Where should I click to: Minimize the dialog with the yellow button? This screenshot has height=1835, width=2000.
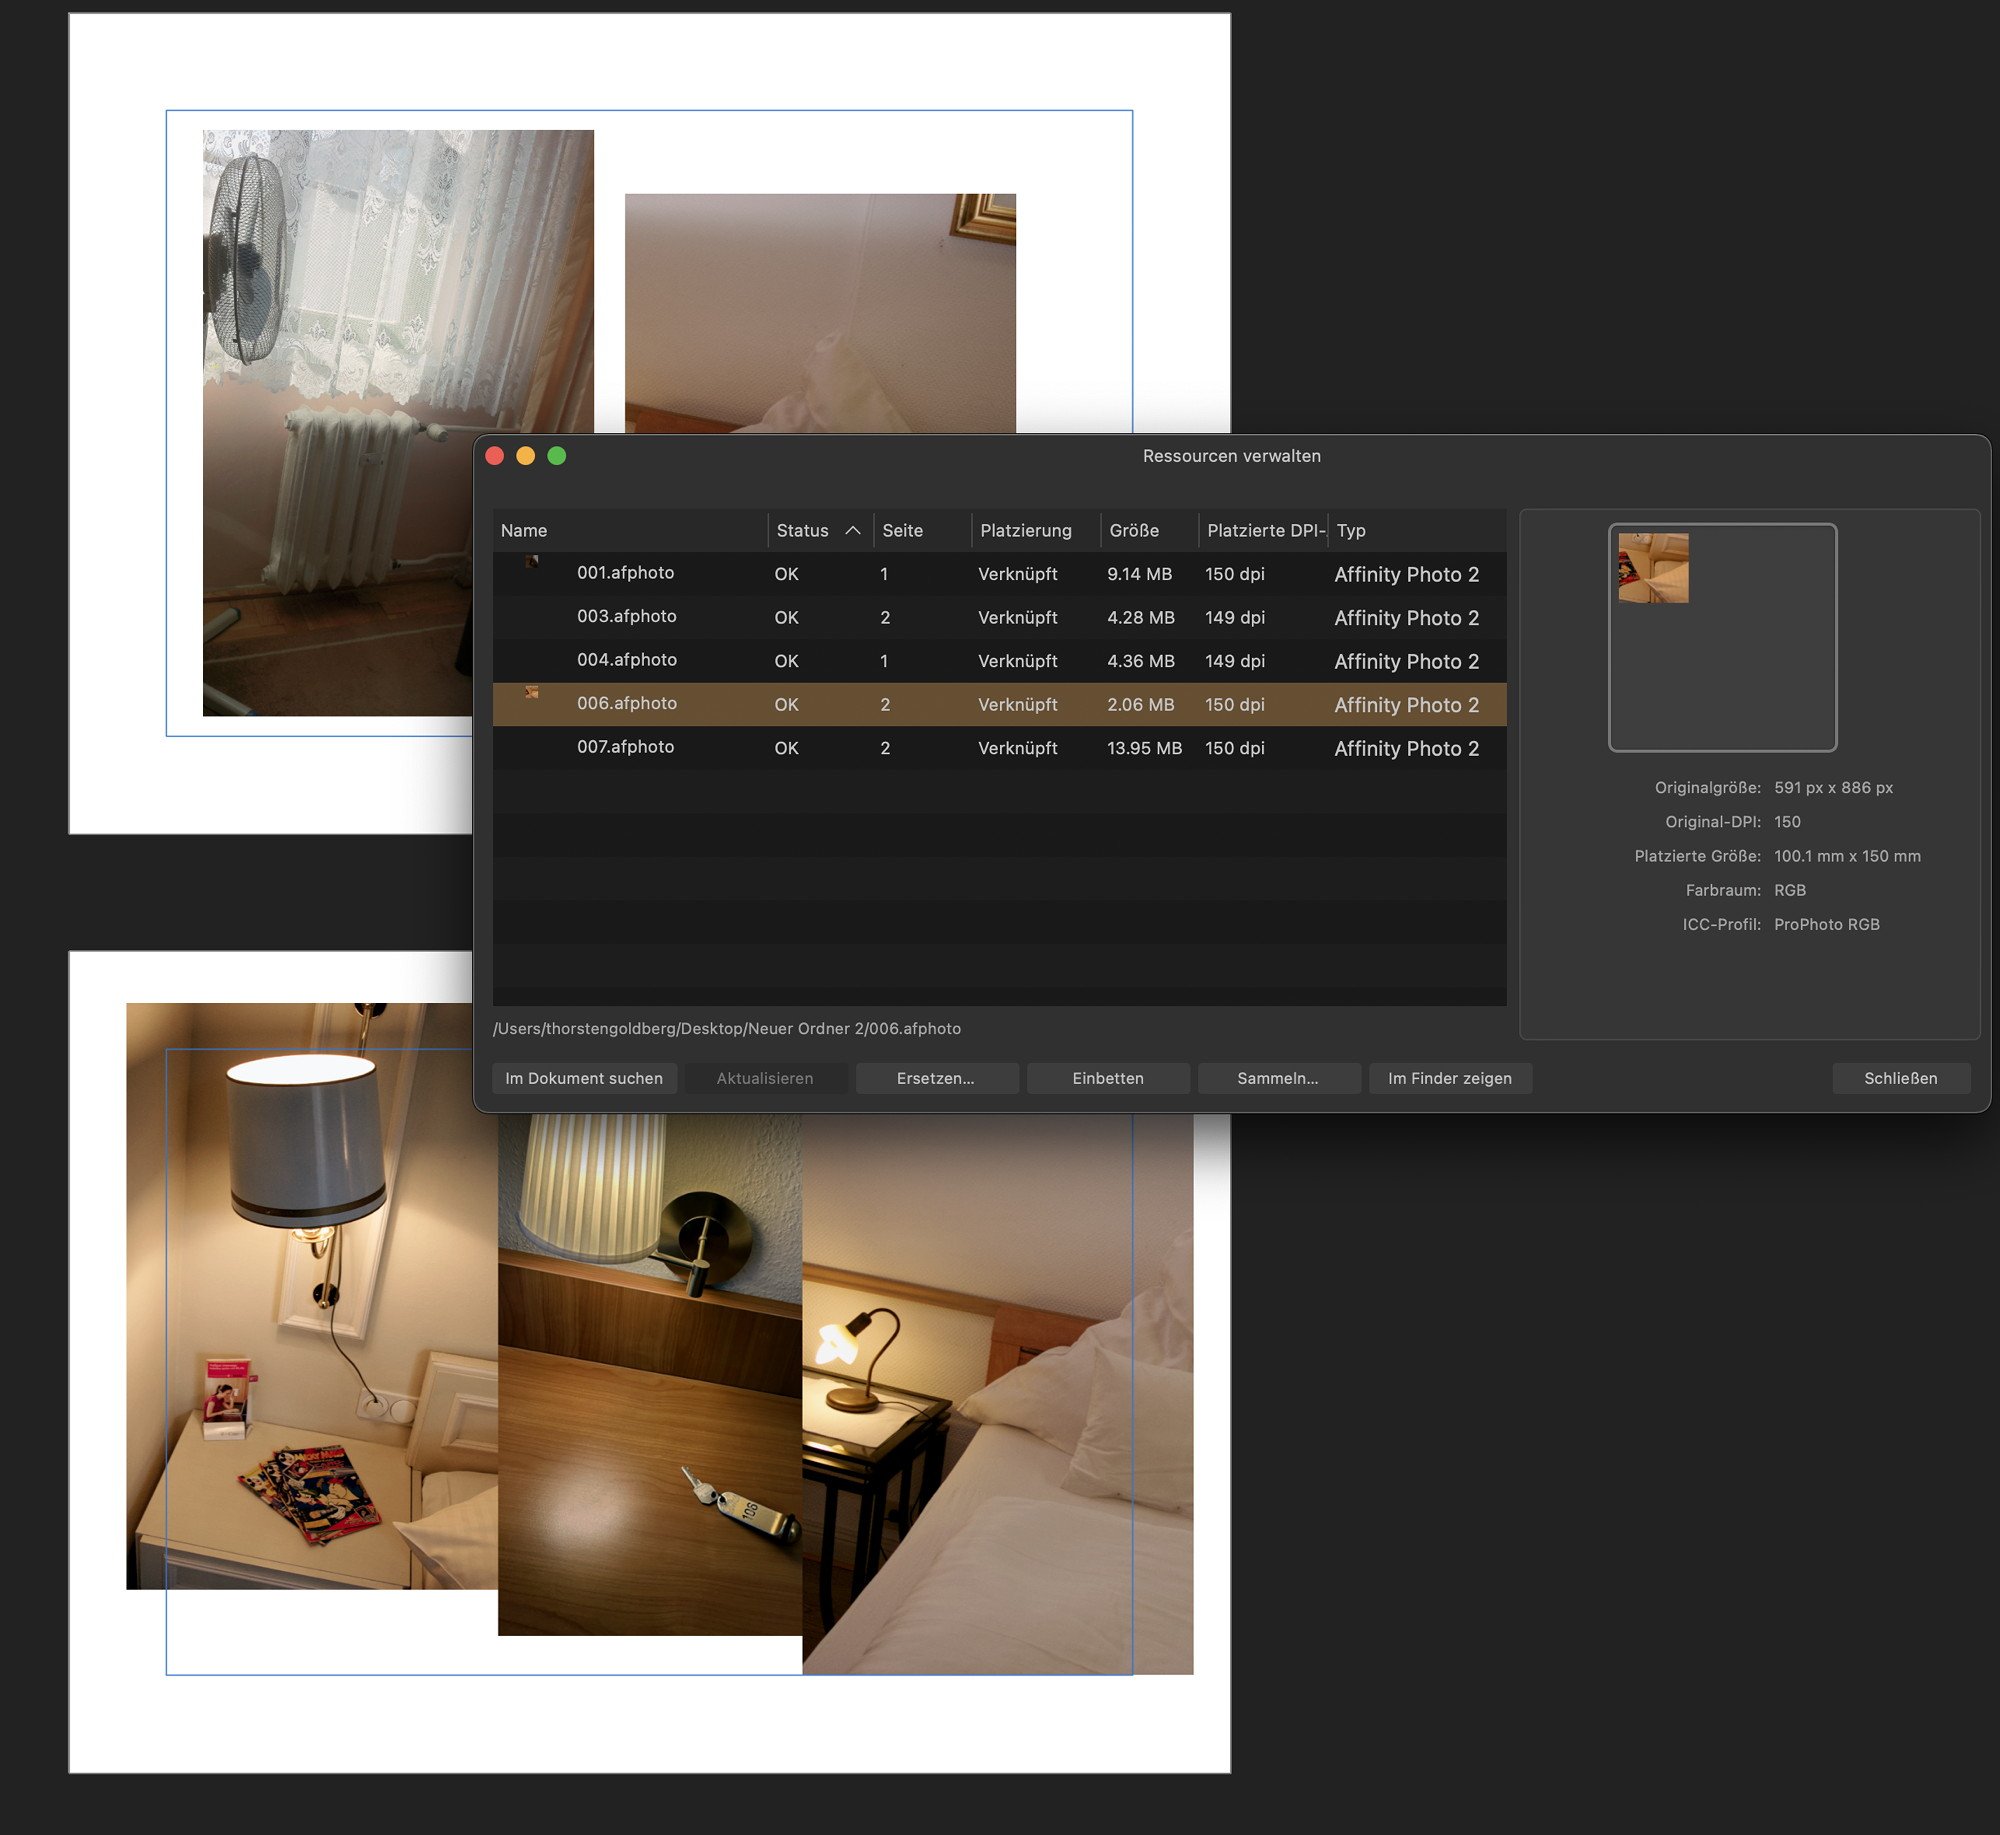(x=525, y=456)
